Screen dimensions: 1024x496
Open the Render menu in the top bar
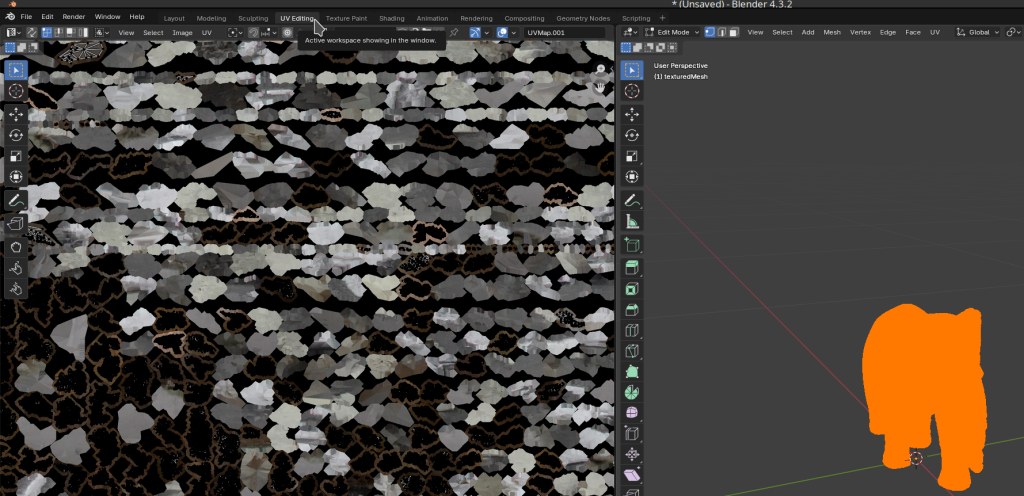[74, 16]
